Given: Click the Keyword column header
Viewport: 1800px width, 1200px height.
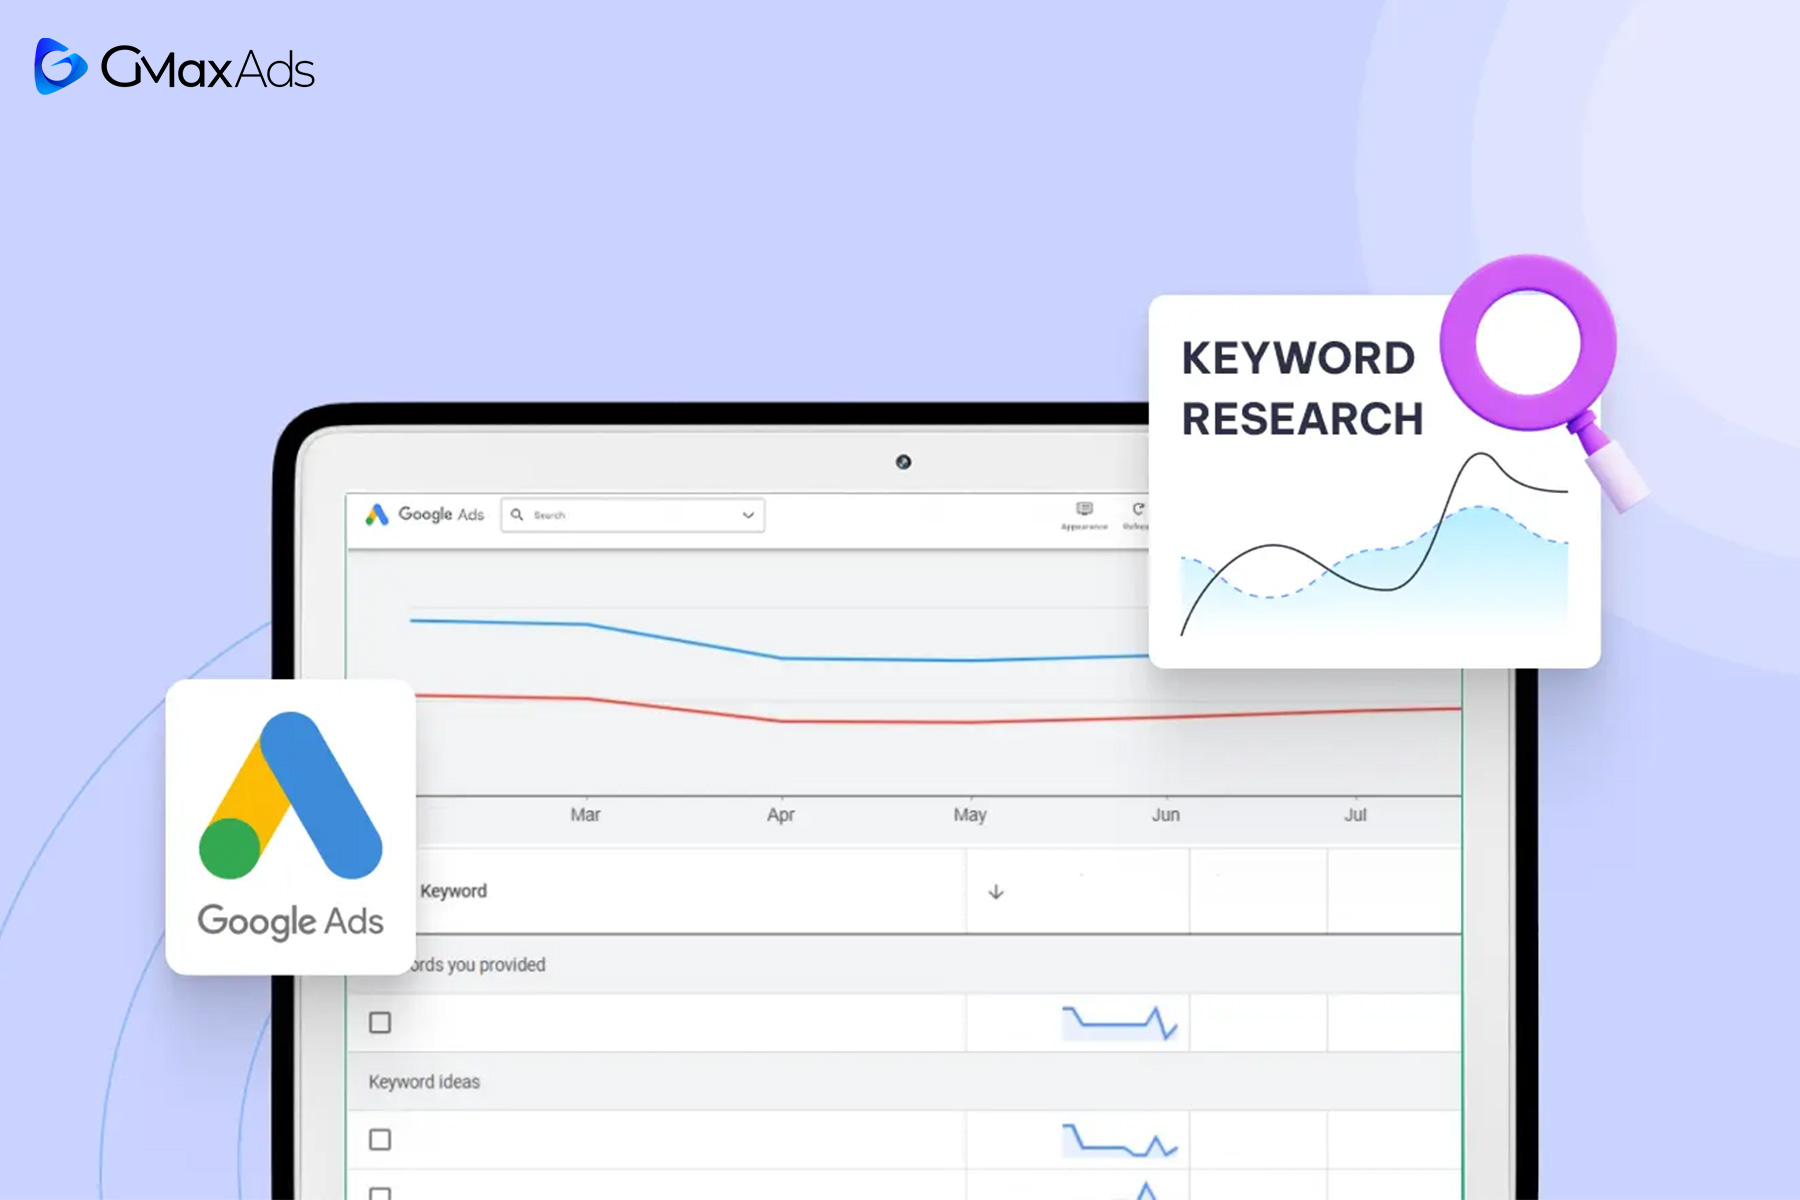Looking at the screenshot, I should (453, 891).
